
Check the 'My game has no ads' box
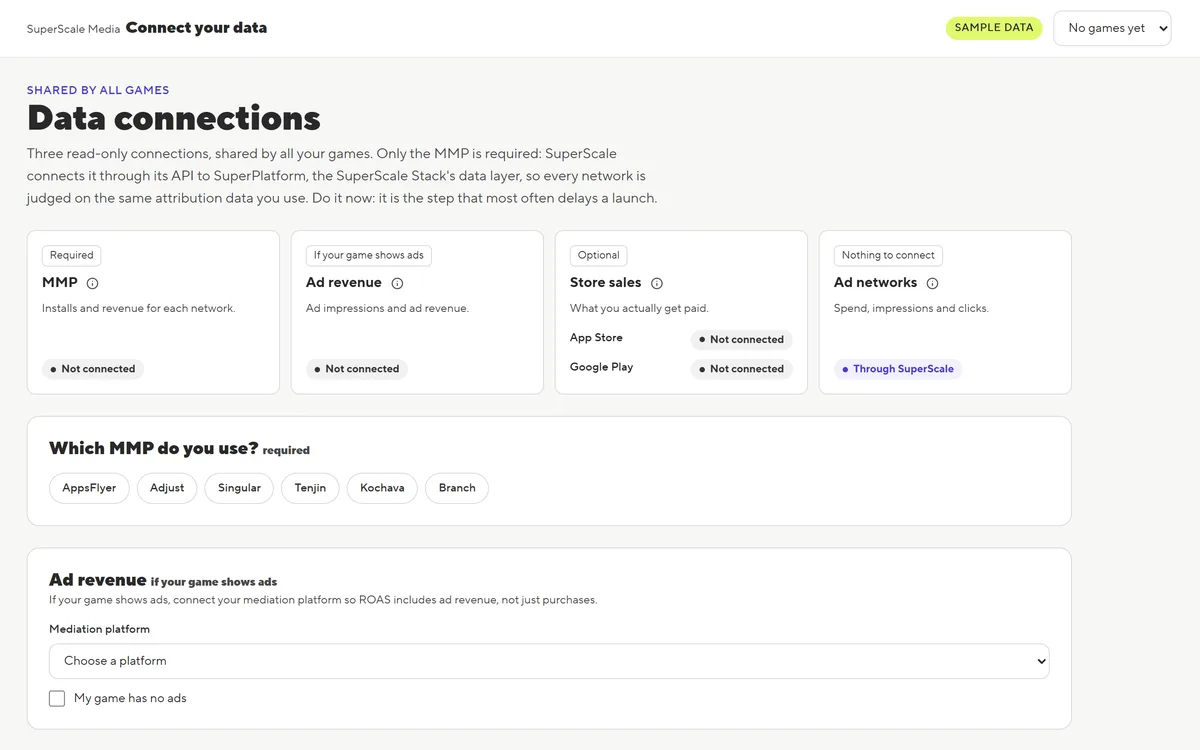(x=57, y=698)
